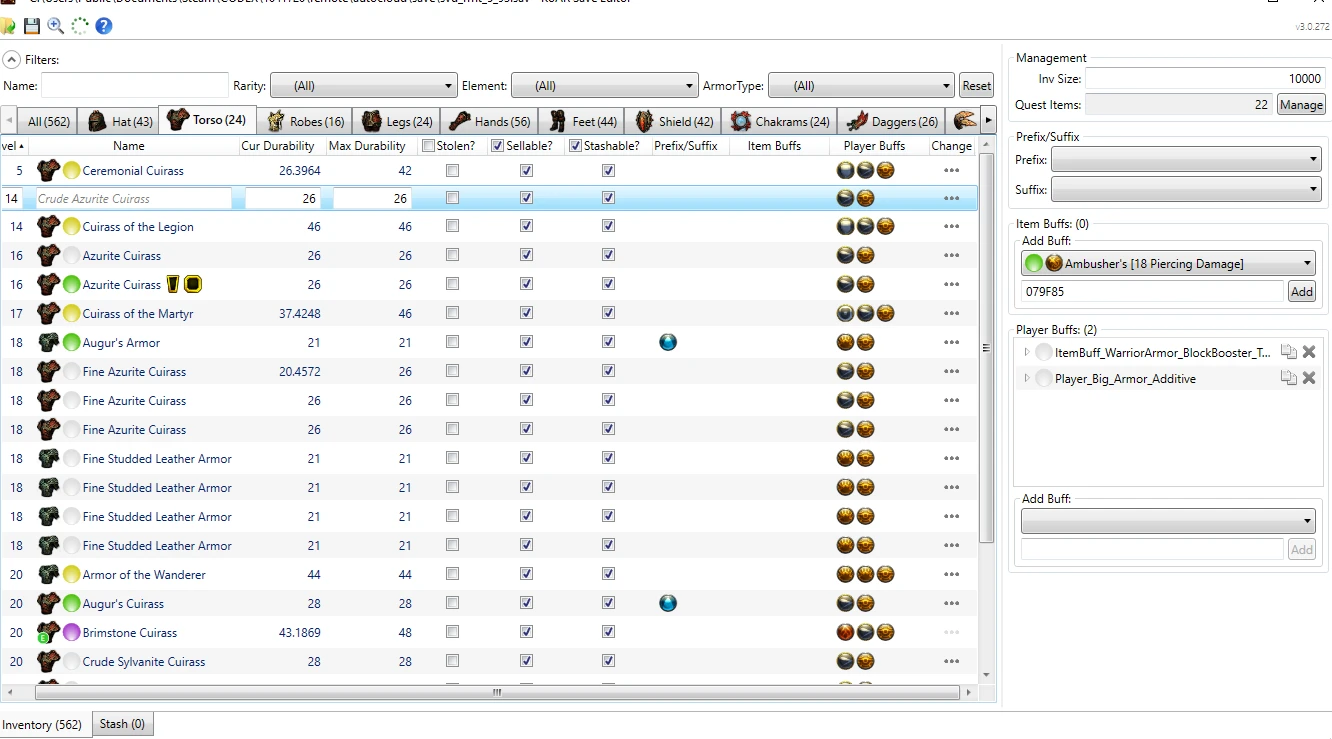The height and width of the screenshot is (739, 1332).
Task: Toggle Stolen checkbox for Ceremonial Cuirass
Action: click(452, 171)
